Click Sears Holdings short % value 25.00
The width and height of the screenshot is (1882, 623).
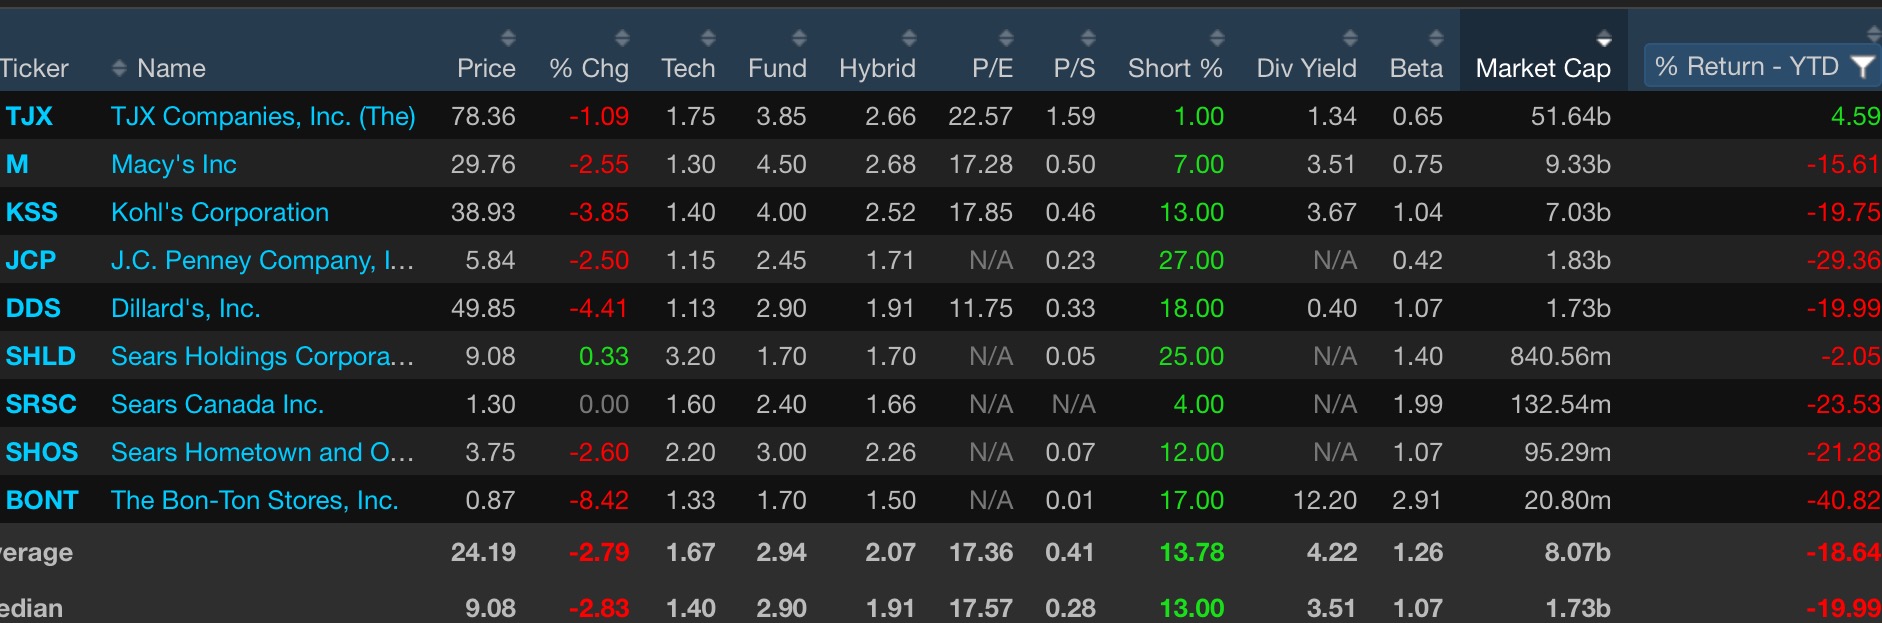[x=1191, y=356]
